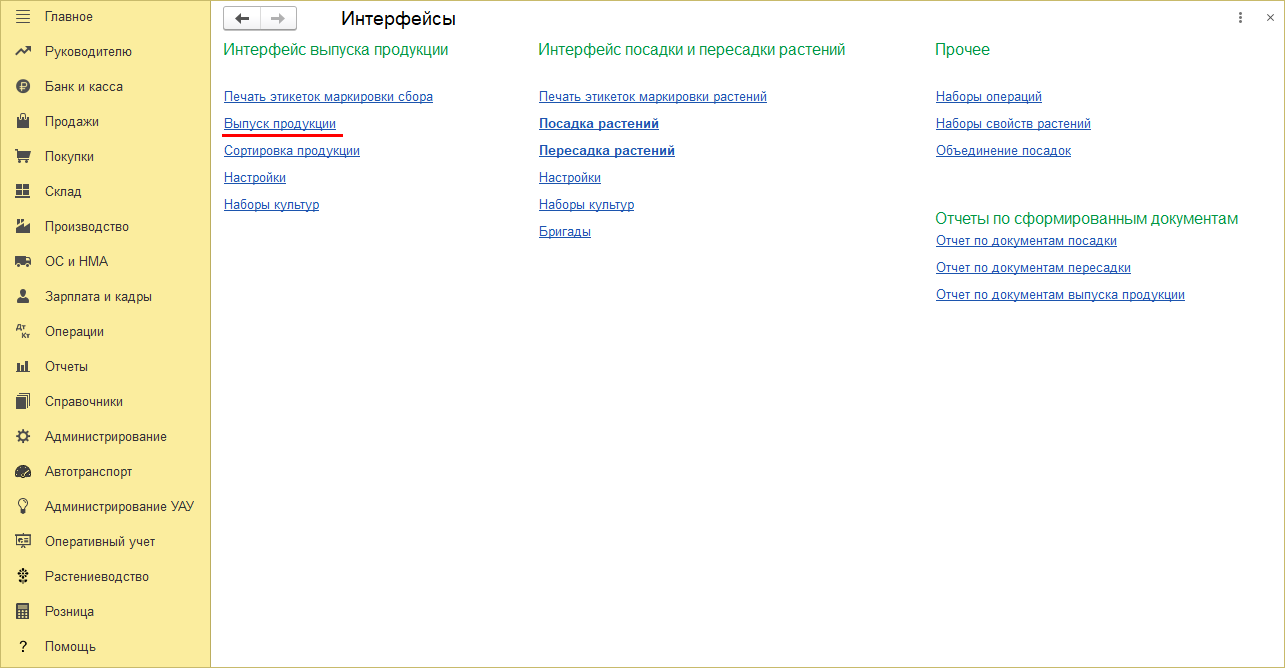Screen dimensions: 1285x668
Task: Click the truck icon for ОС и НМА
Action: click(23, 262)
